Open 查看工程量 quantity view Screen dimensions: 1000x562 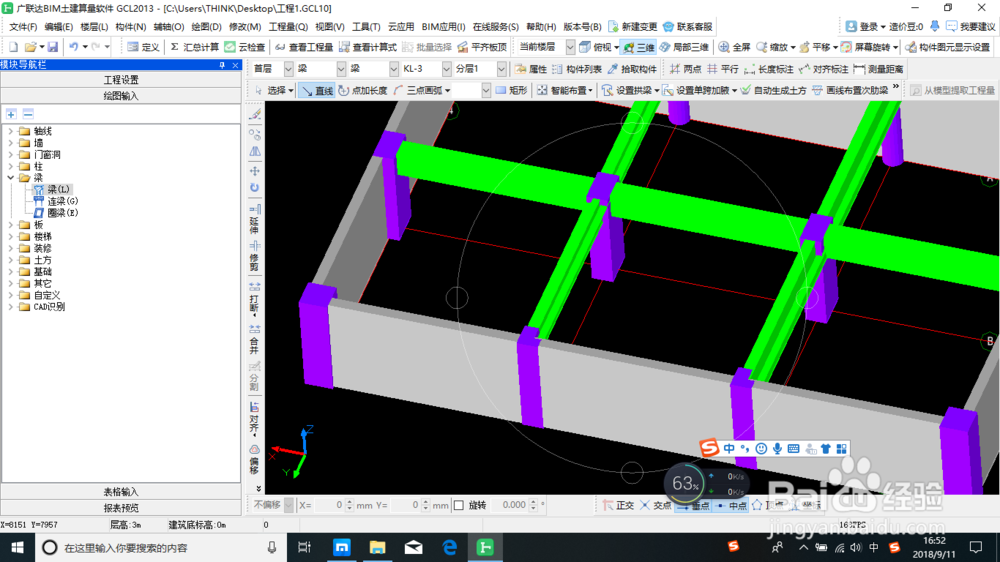point(304,47)
